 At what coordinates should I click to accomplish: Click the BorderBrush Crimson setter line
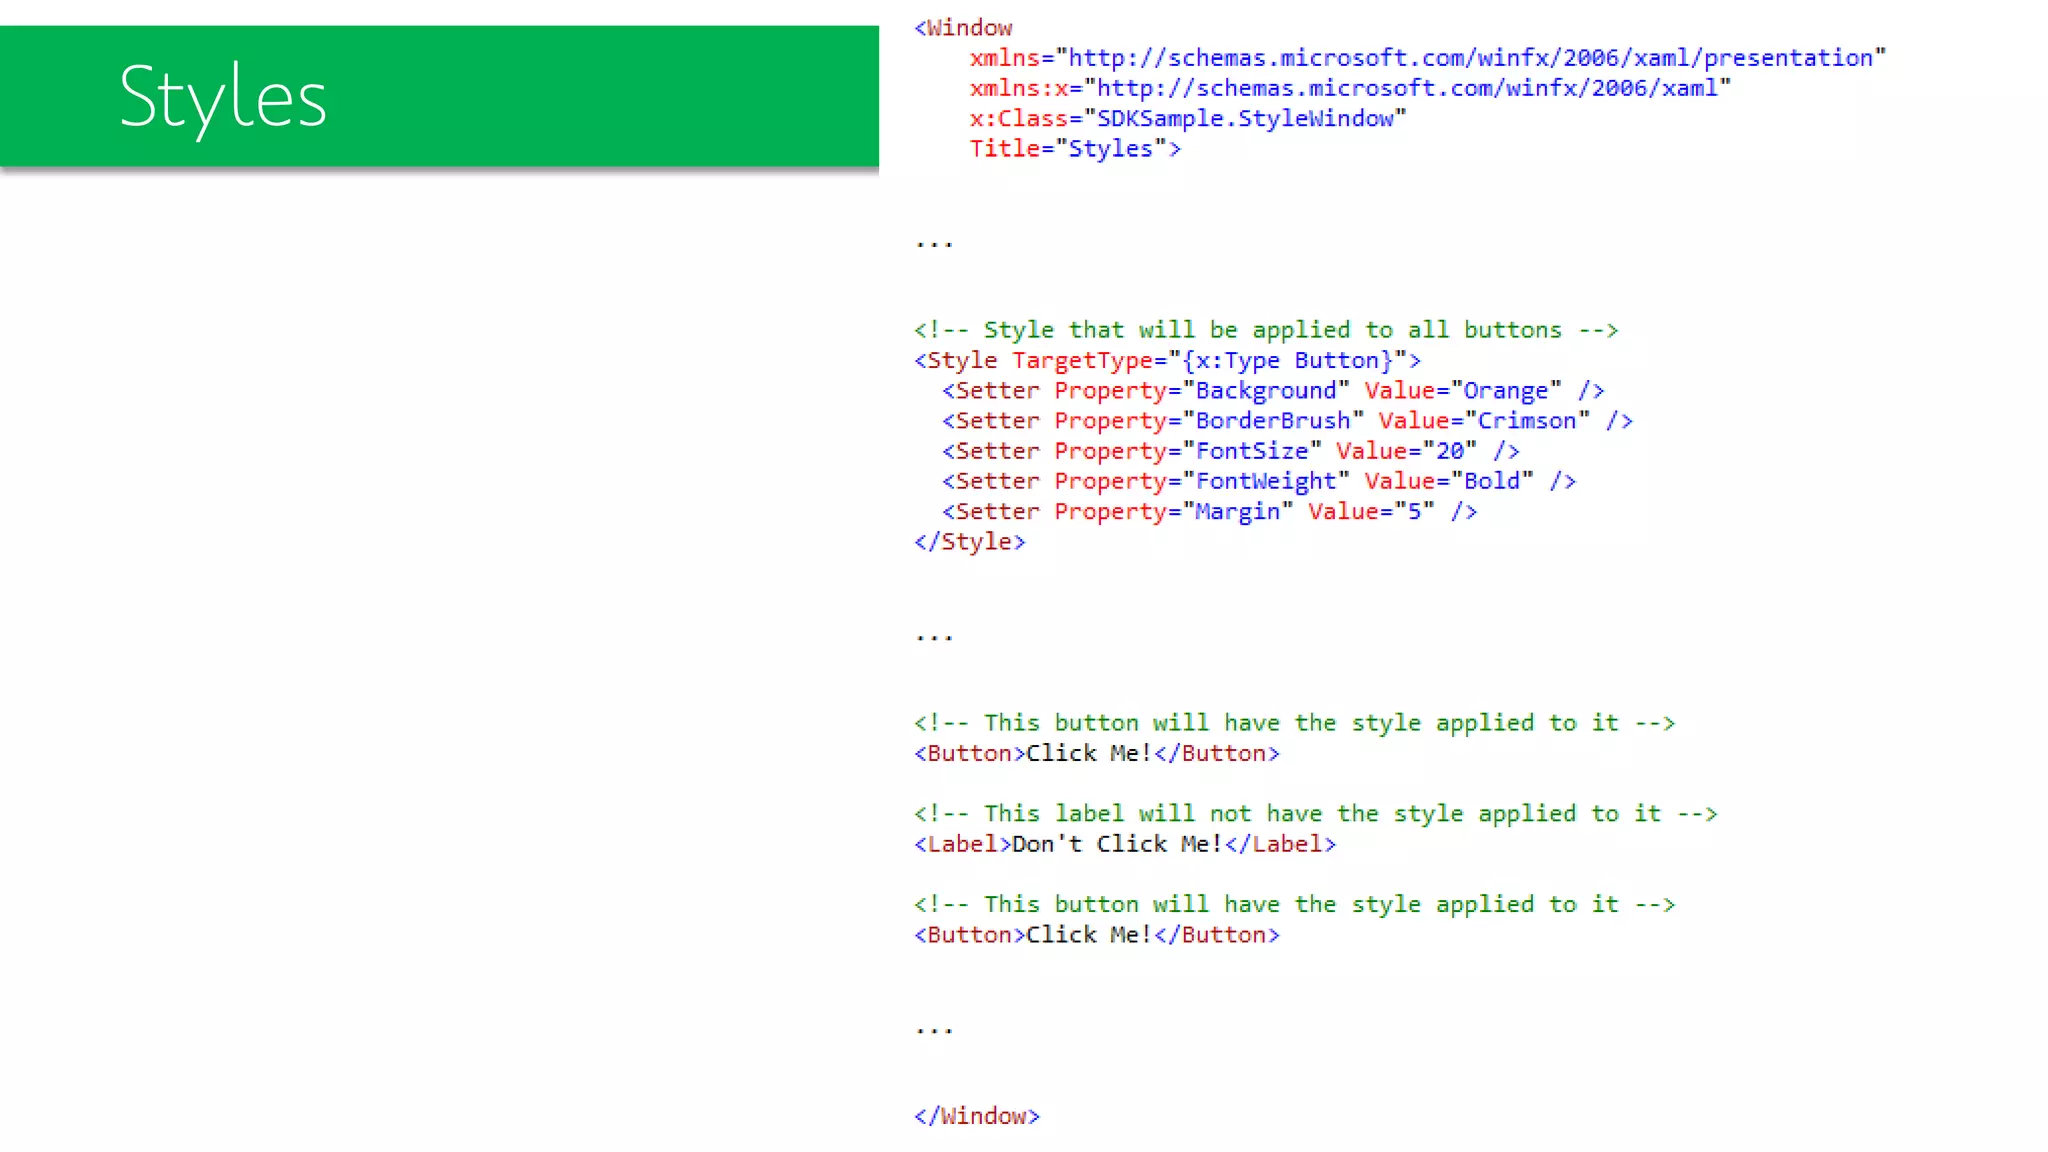point(1286,421)
